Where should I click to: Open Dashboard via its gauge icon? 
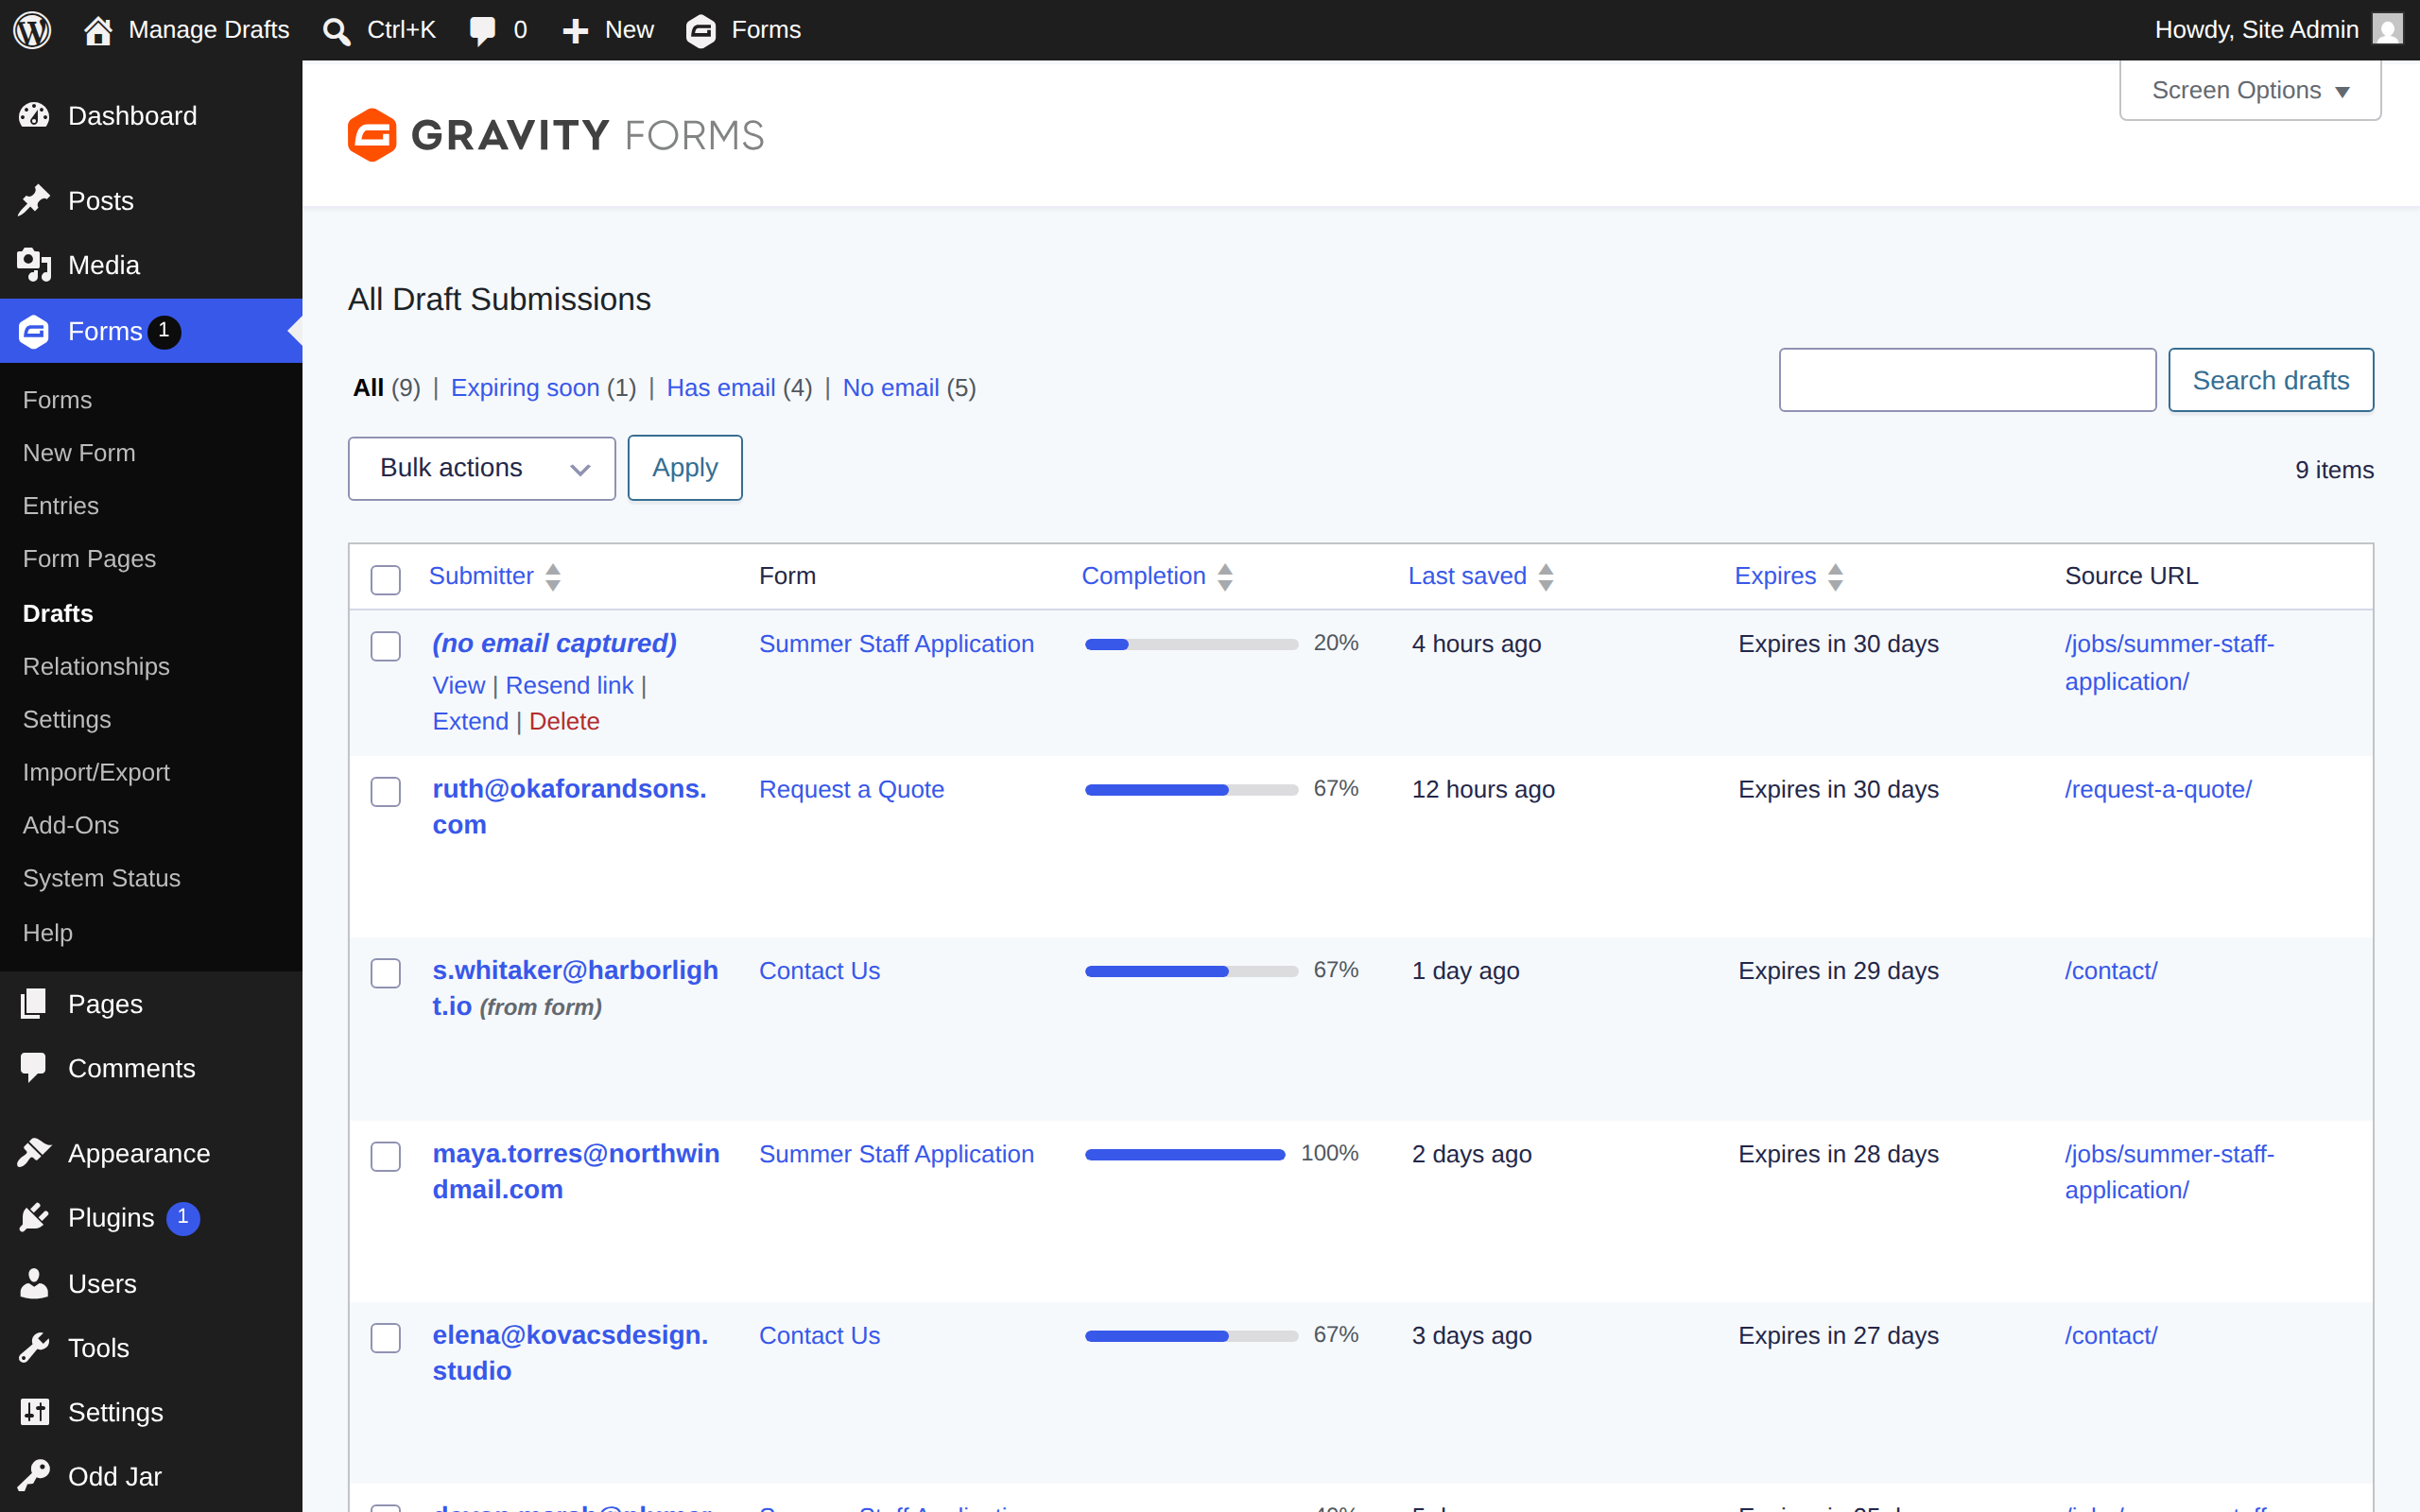point(34,116)
